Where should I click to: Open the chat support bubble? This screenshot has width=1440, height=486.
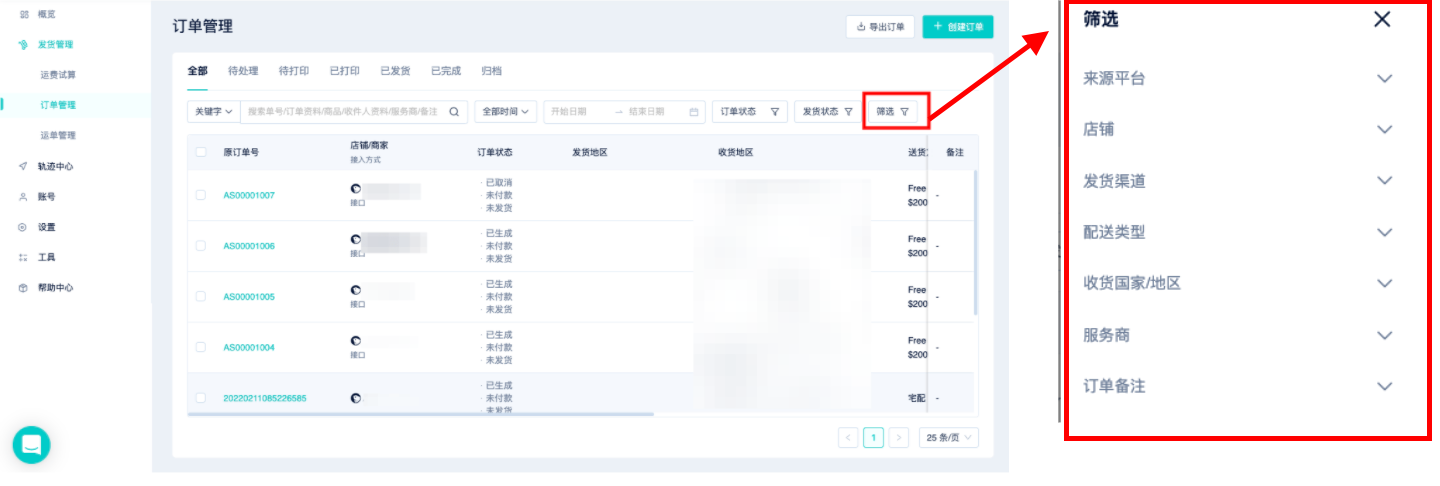[x=31, y=445]
